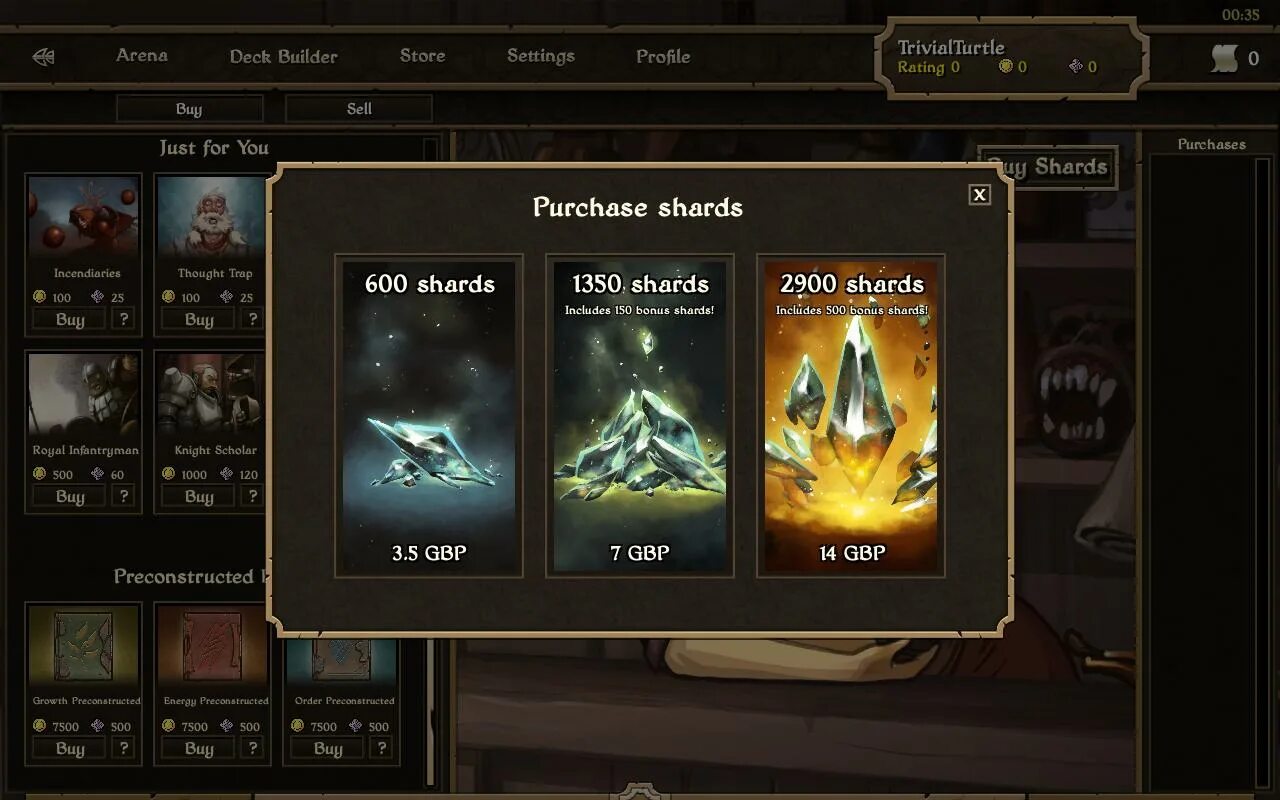The height and width of the screenshot is (800, 1280).
Task: Pick the 2900 shards golden pack
Action: click(851, 416)
